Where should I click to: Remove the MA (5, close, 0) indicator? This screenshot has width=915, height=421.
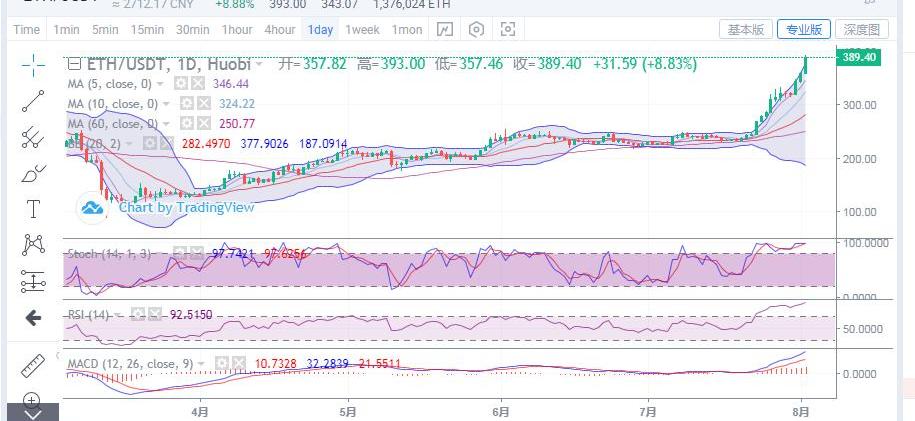198,83
